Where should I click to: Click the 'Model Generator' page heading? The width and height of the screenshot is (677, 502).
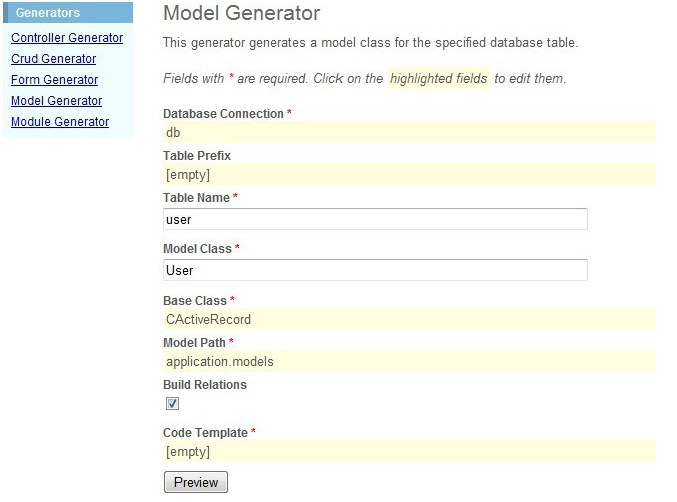241,14
